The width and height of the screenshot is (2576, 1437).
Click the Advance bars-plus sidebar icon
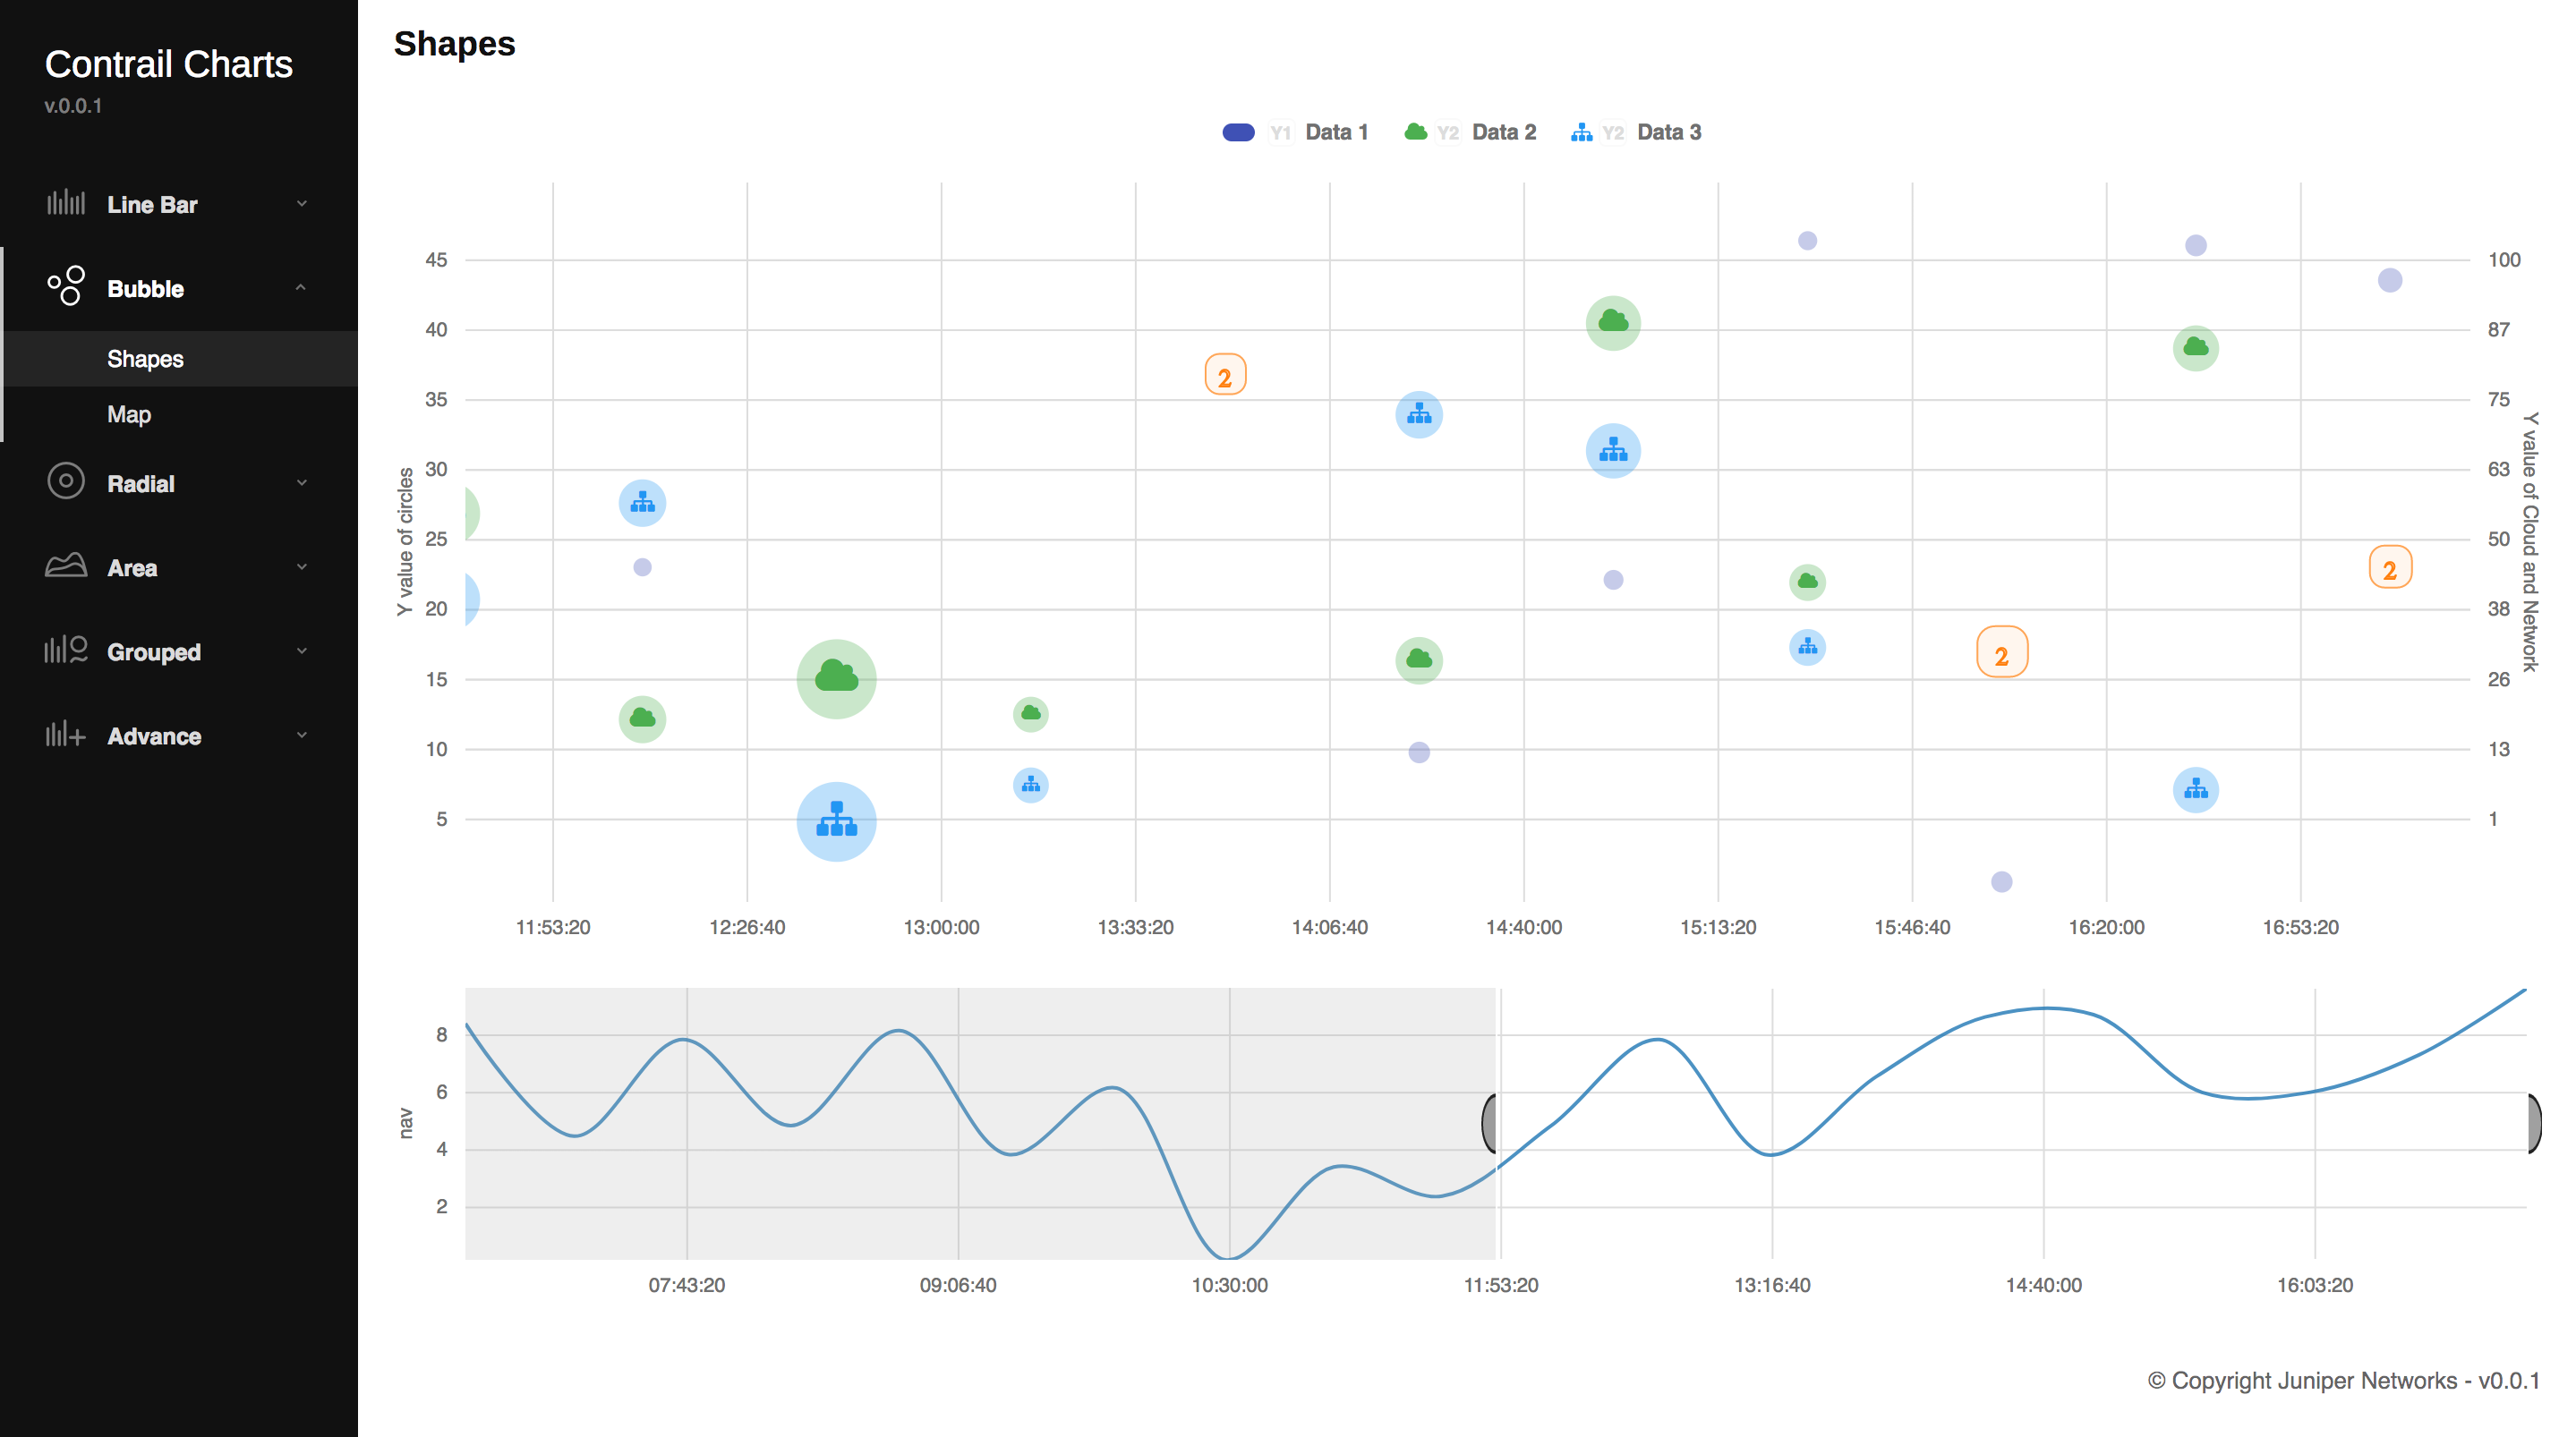(x=66, y=735)
